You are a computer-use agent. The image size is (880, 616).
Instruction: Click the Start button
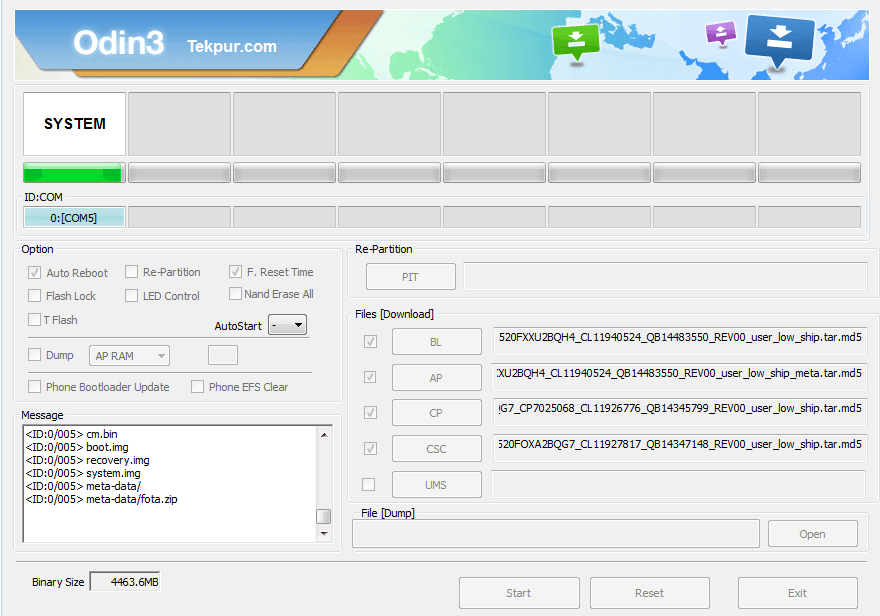point(519,593)
